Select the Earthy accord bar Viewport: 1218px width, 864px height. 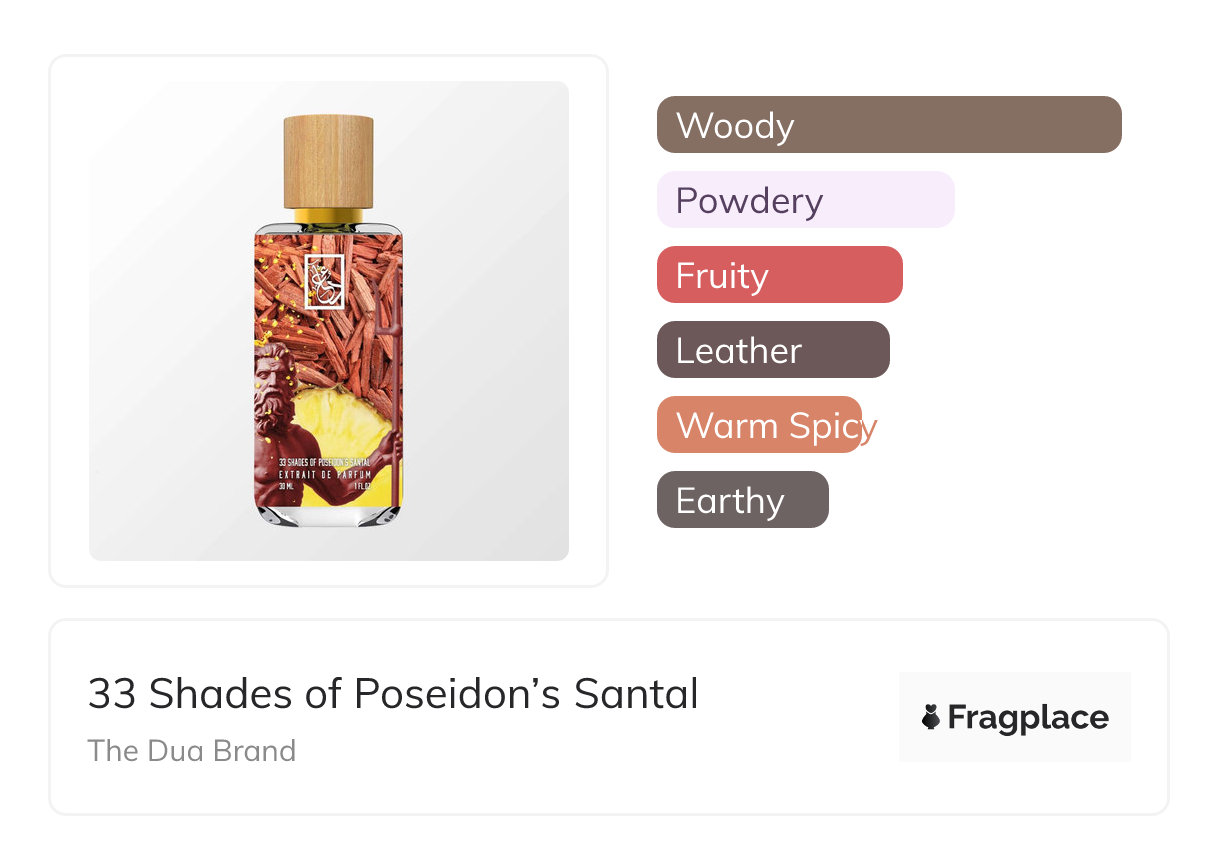[x=742, y=500]
